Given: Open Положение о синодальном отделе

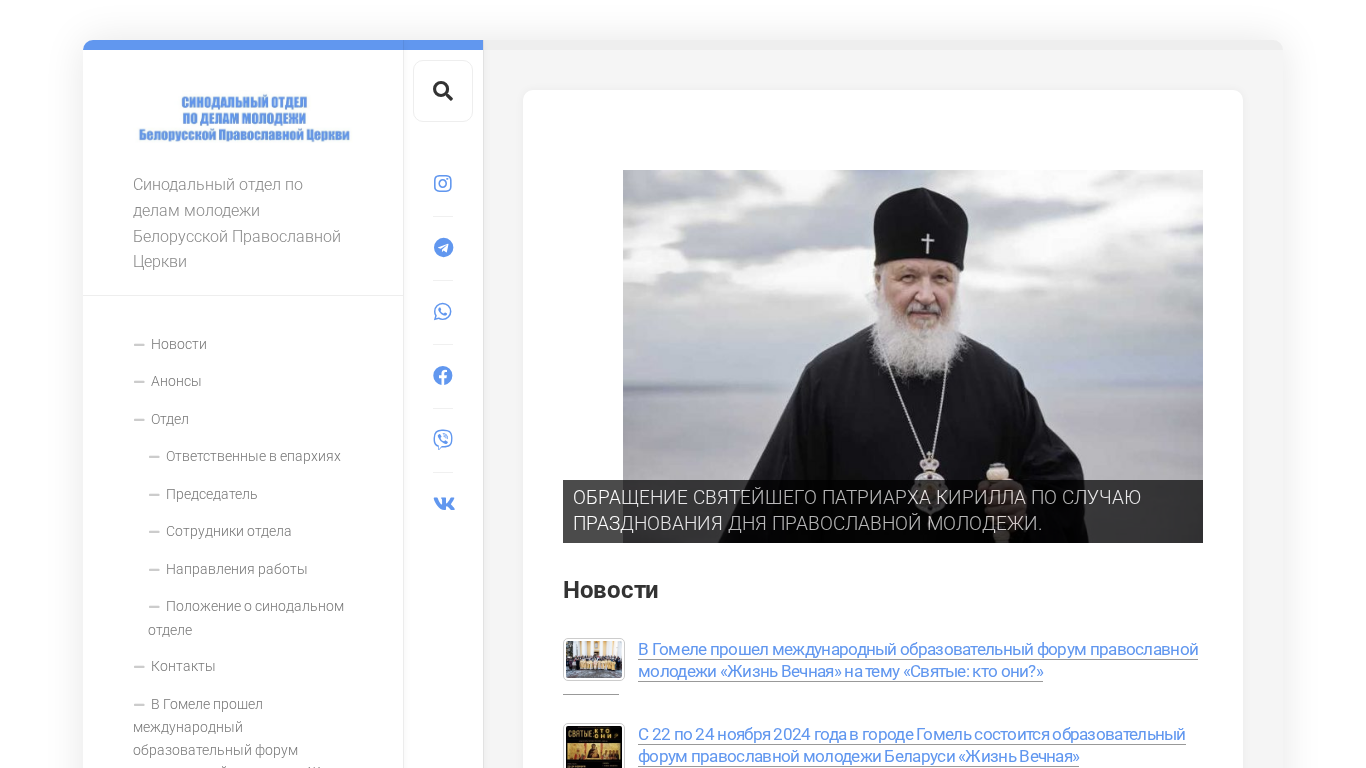Looking at the screenshot, I should click(x=254, y=607).
